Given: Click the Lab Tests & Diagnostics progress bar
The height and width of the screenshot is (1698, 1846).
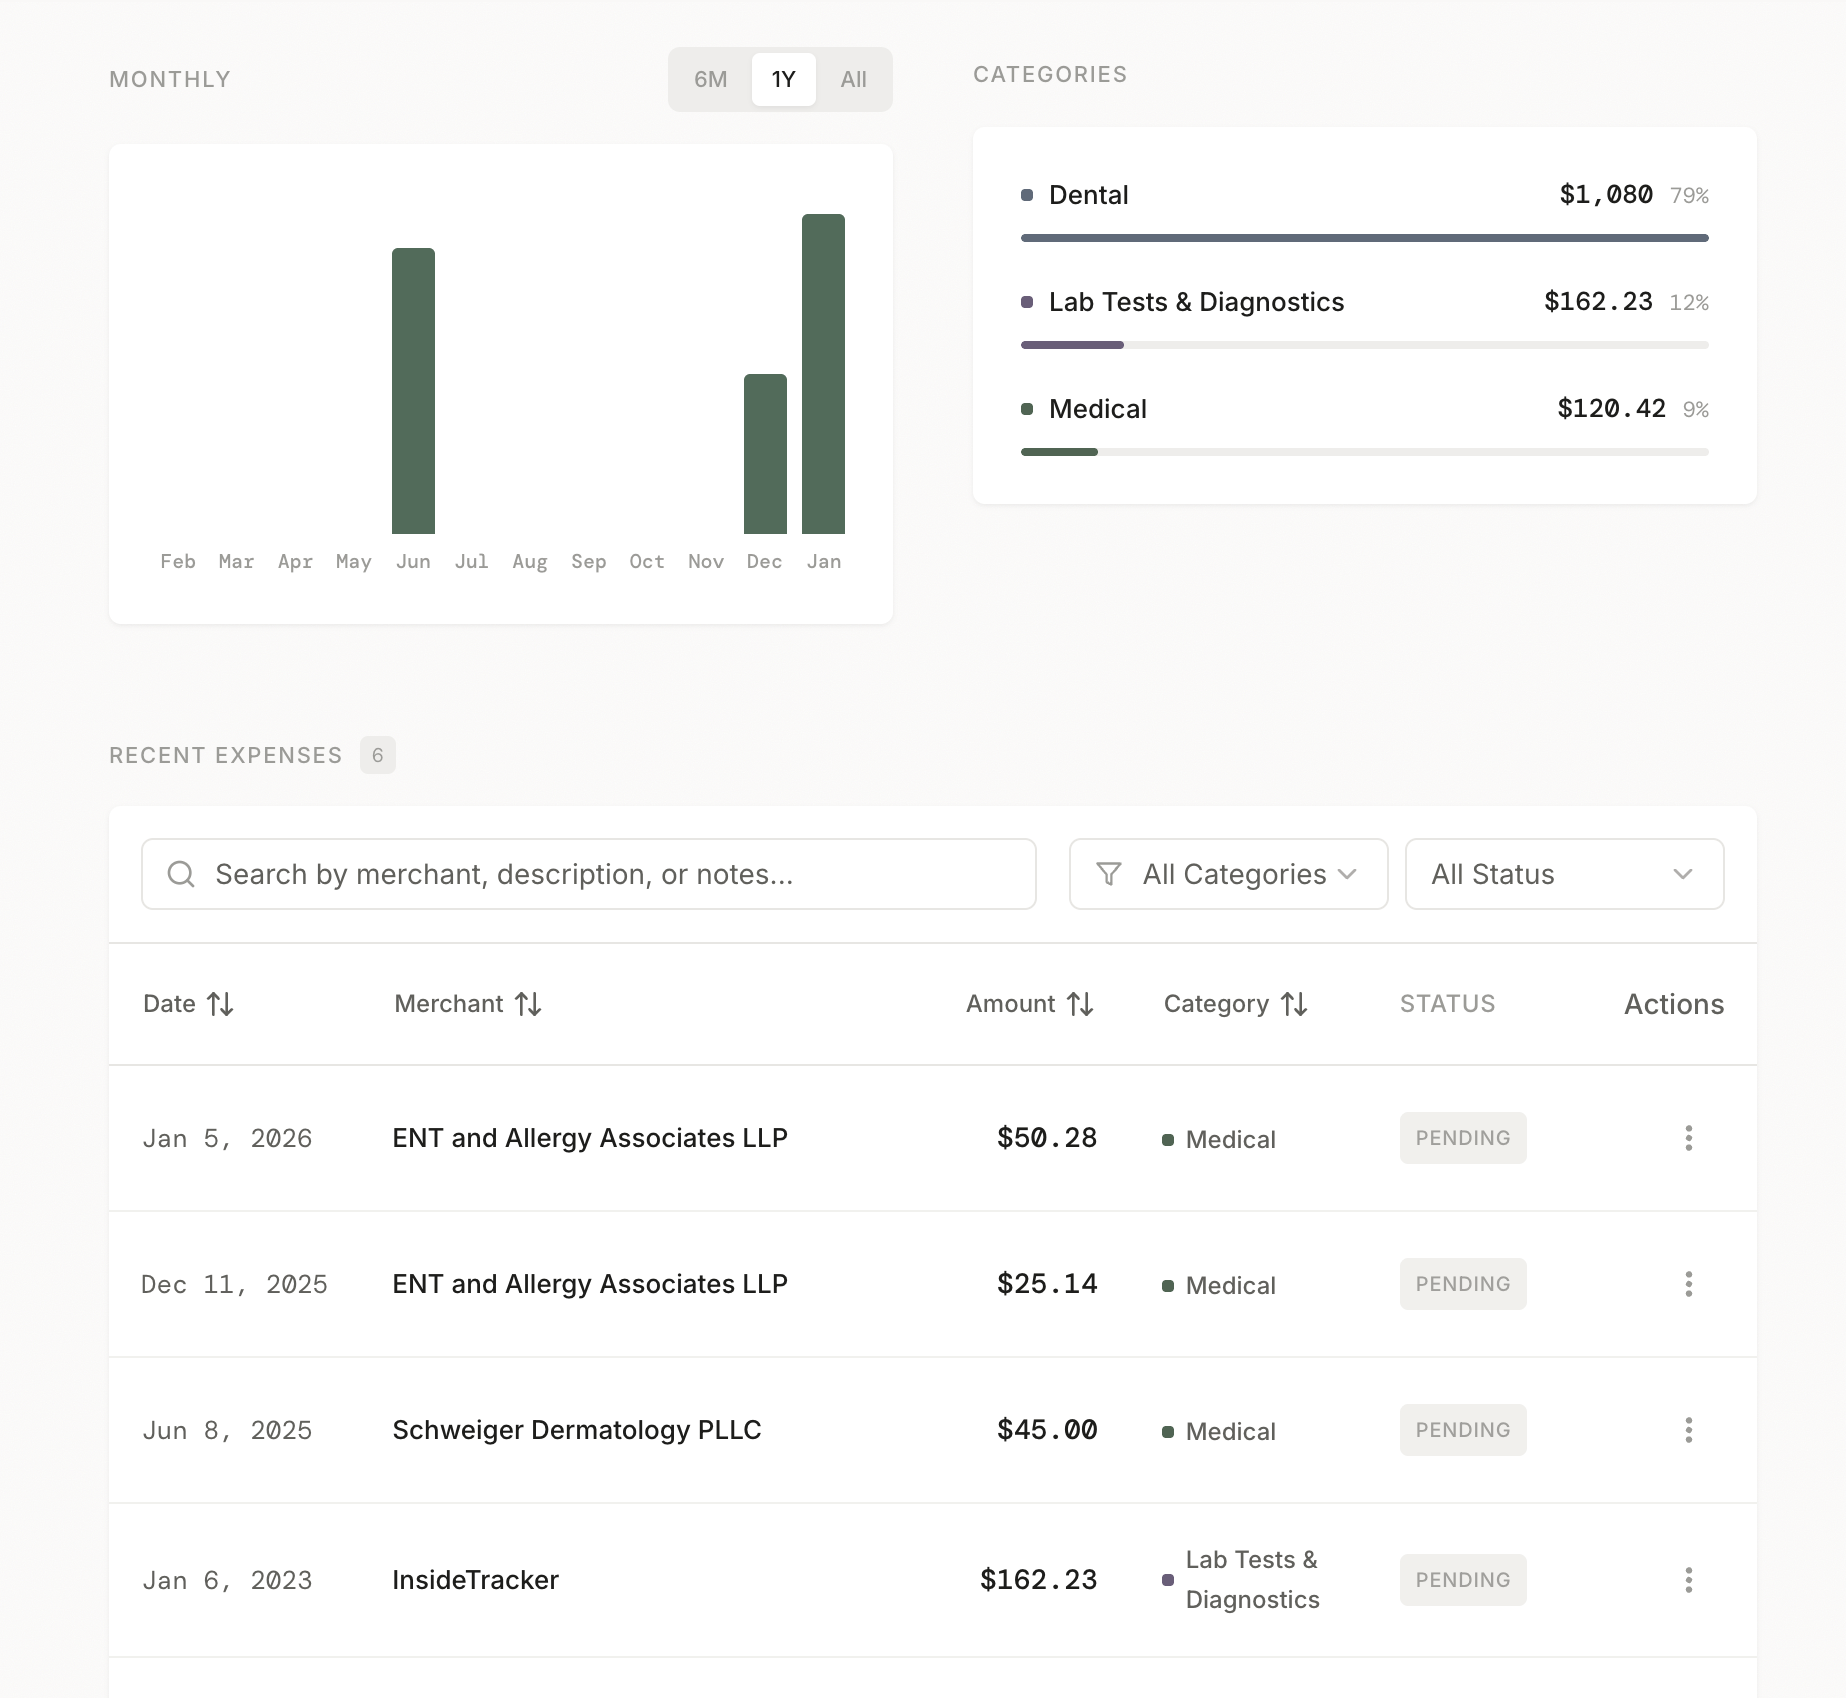Looking at the screenshot, I should click(x=1363, y=345).
